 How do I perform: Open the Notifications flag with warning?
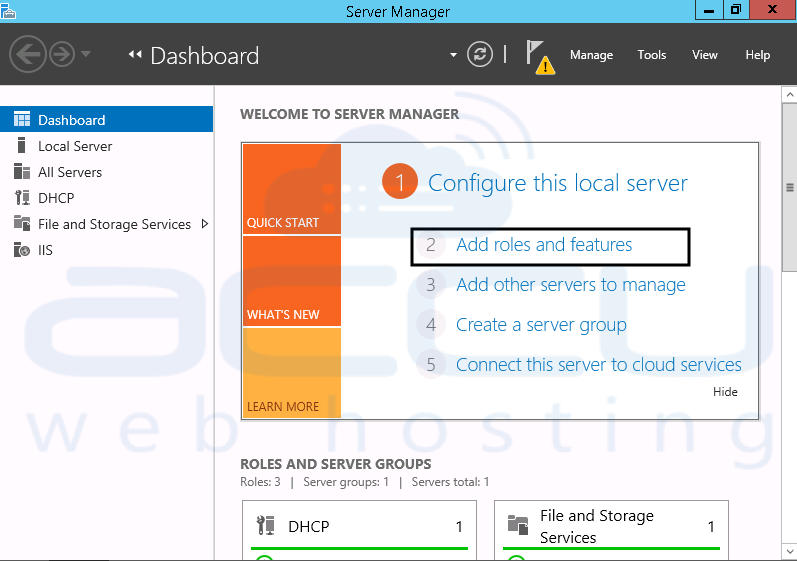(x=540, y=57)
